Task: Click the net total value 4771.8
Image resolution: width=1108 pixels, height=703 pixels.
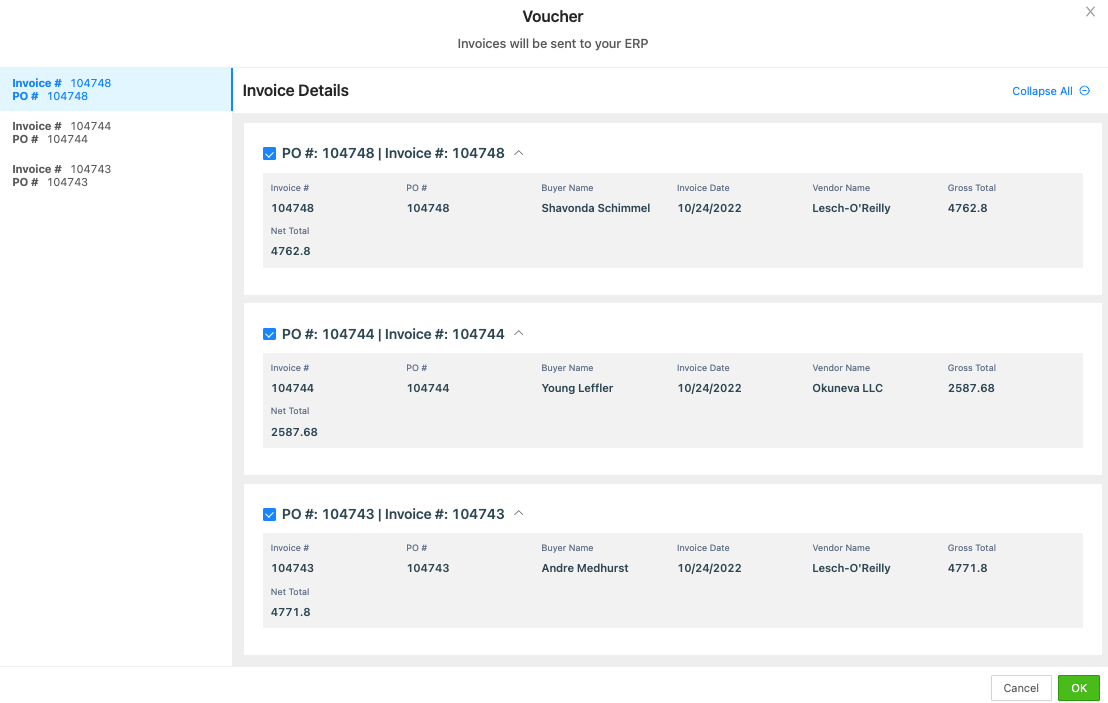Action: point(290,613)
